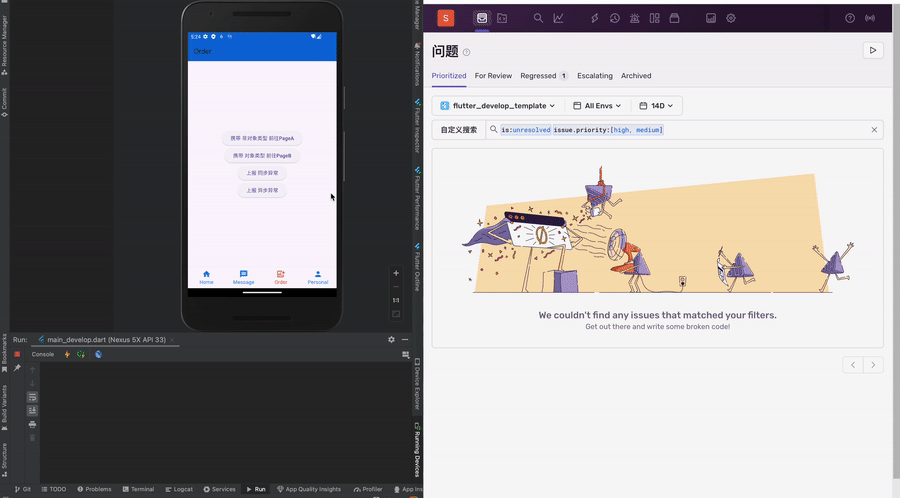Open flutter_develop_template project dropdown

click(497, 106)
